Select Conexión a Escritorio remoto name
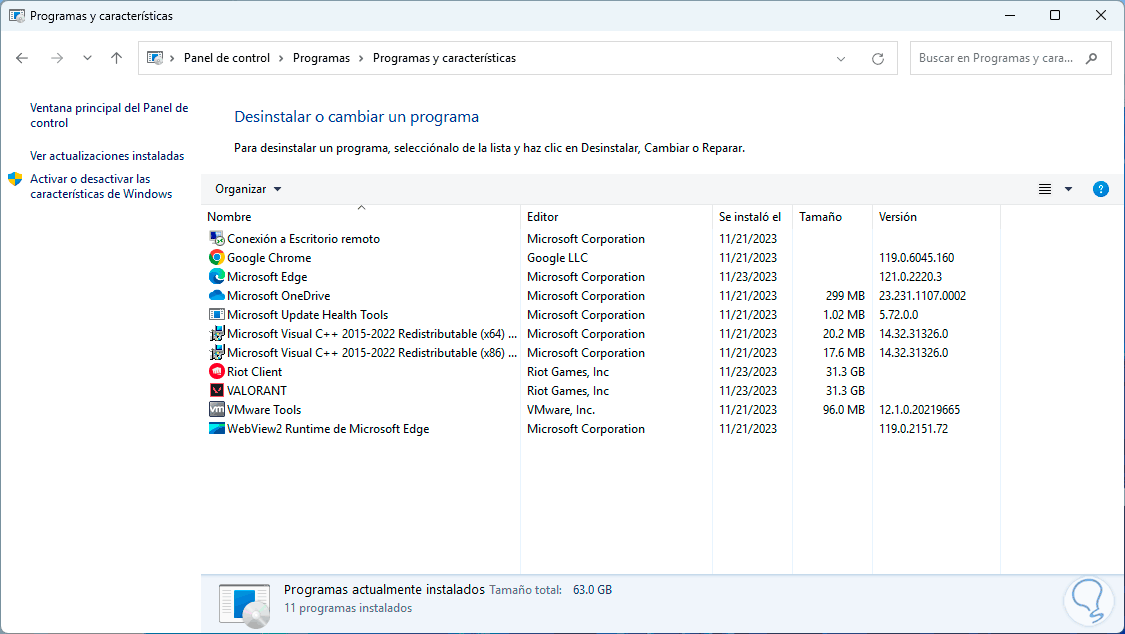1125x634 pixels. click(303, 239)
